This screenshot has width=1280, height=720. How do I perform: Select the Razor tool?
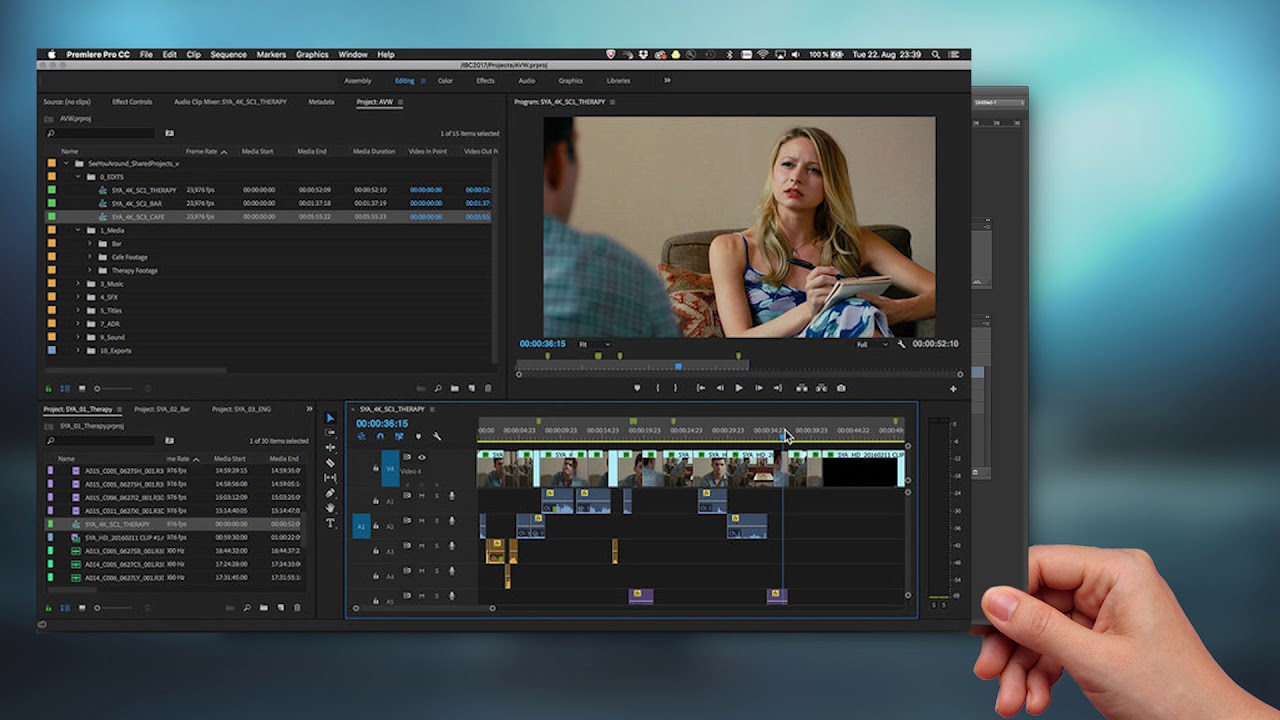click(330, 462)
